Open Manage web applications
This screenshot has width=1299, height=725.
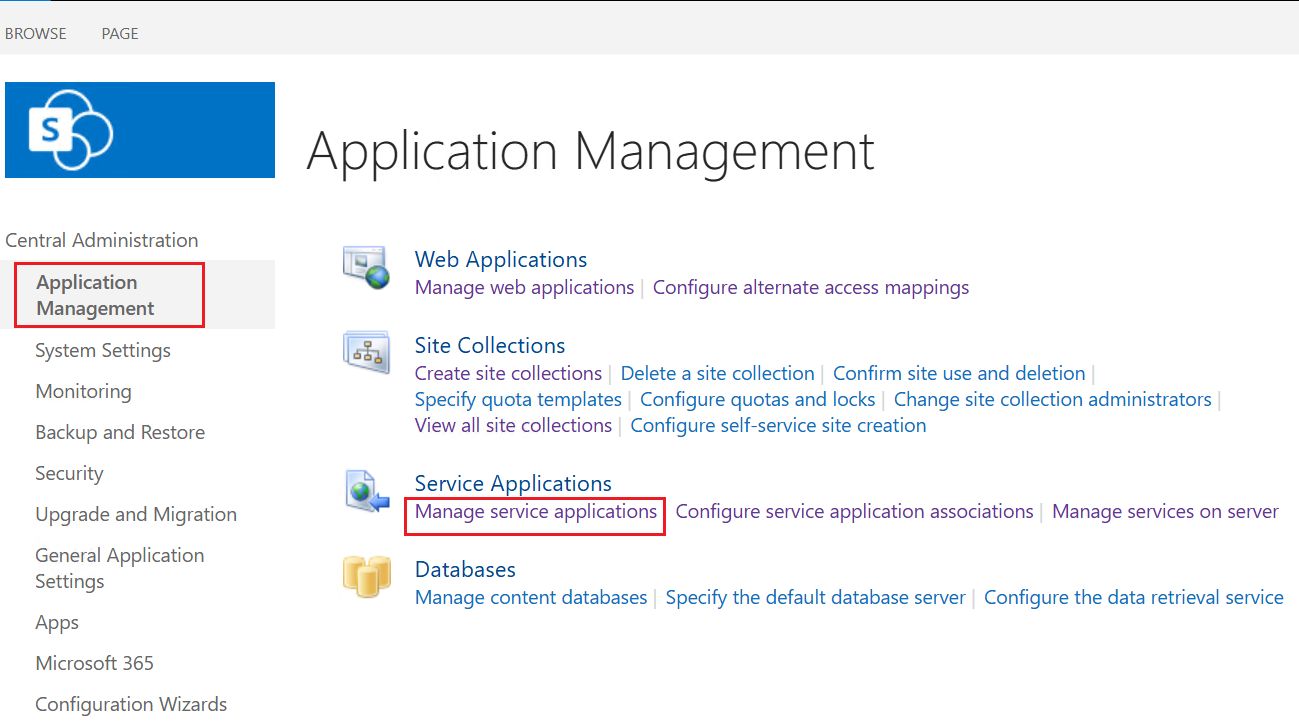[524, 287]
